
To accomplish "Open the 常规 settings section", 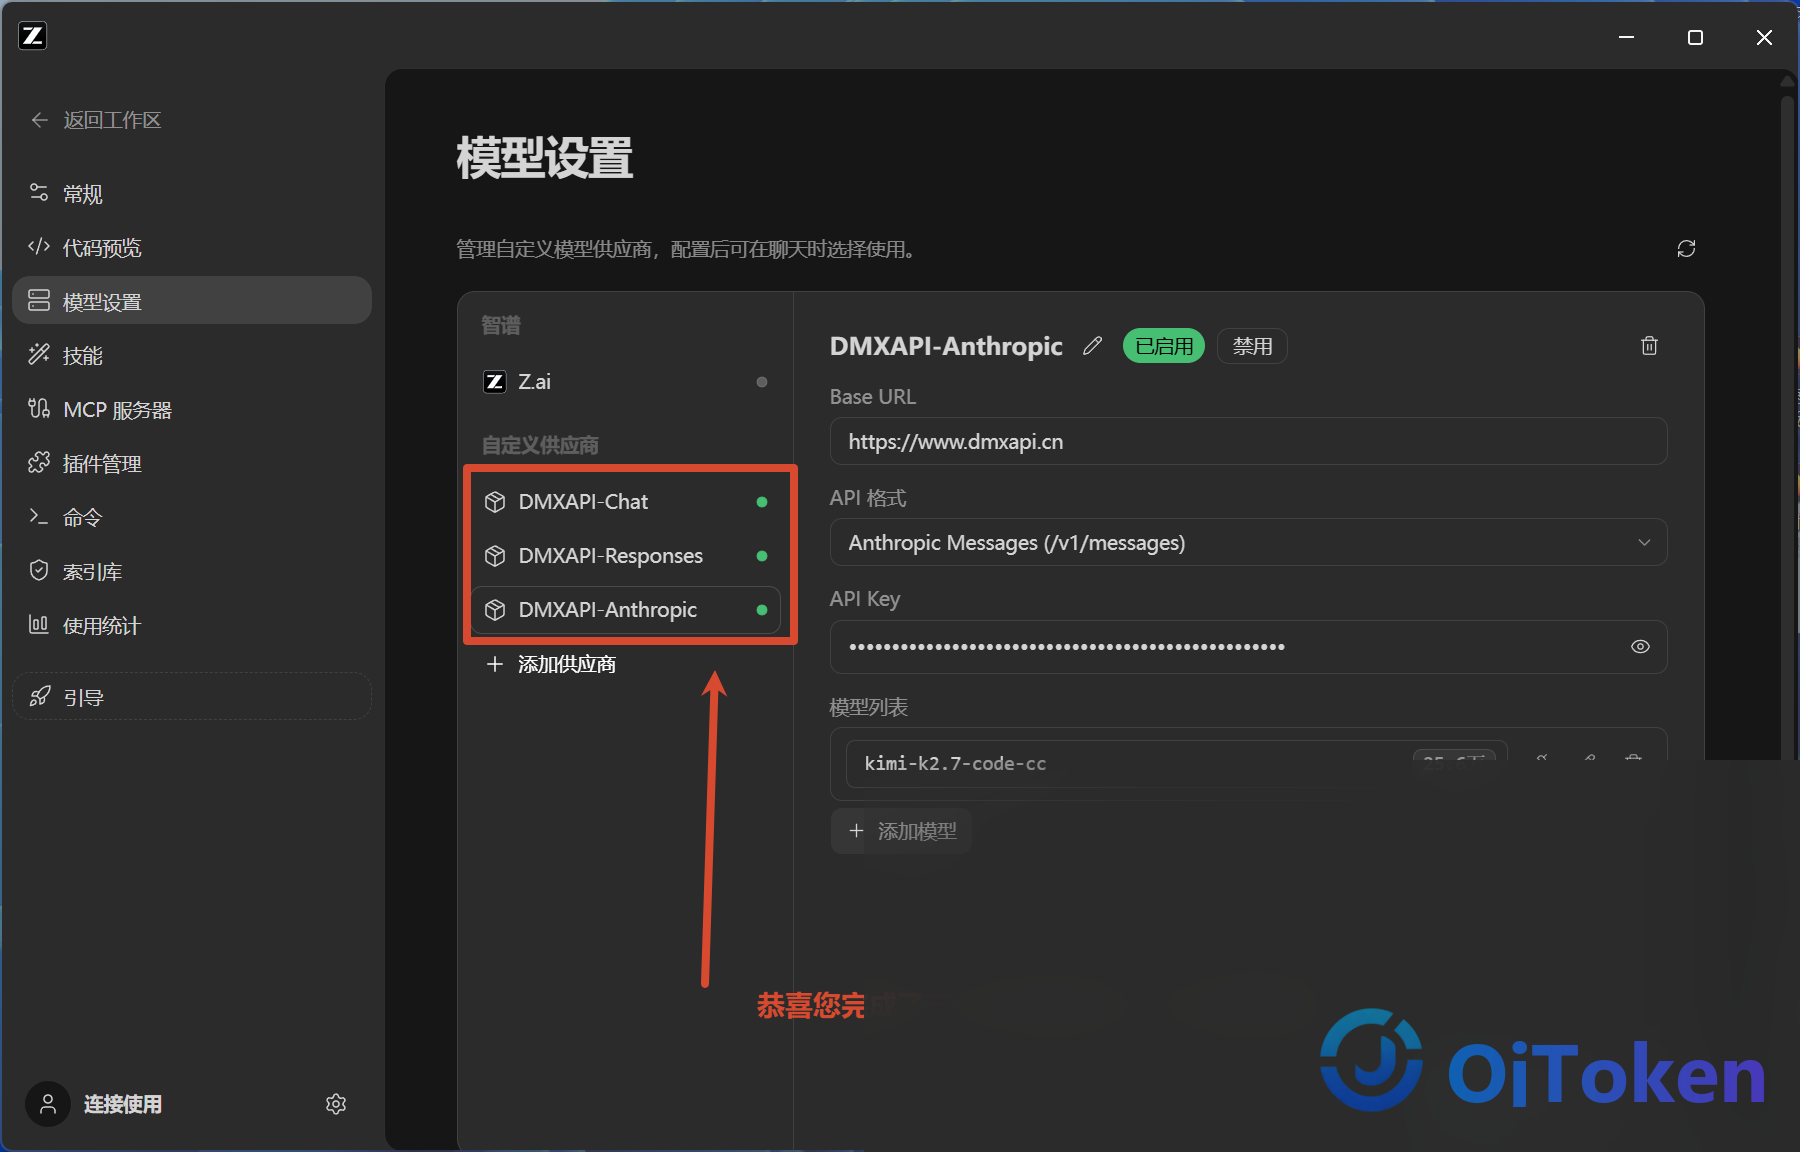I will coord(192,194).
